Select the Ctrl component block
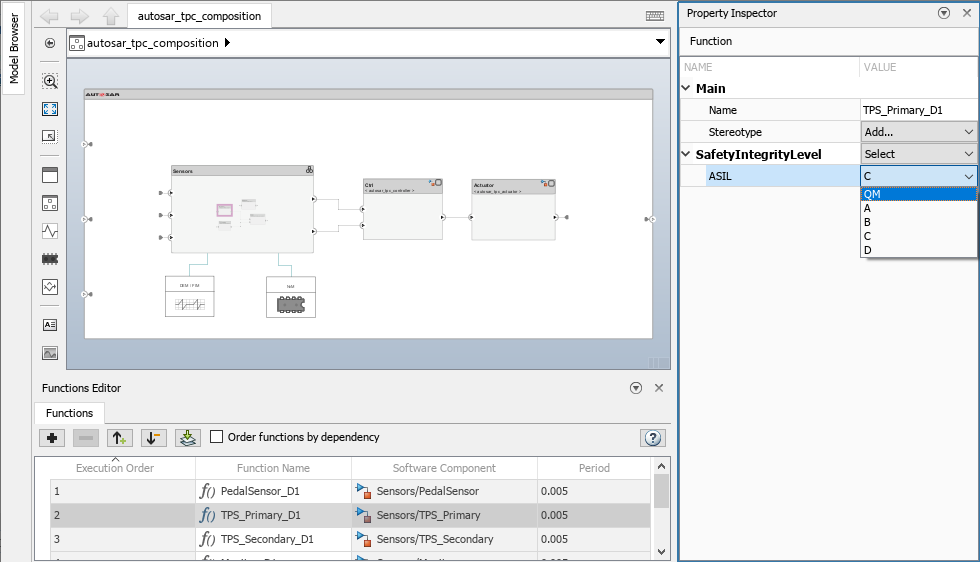This screenshot has height=562, width=980. point(403,209)
